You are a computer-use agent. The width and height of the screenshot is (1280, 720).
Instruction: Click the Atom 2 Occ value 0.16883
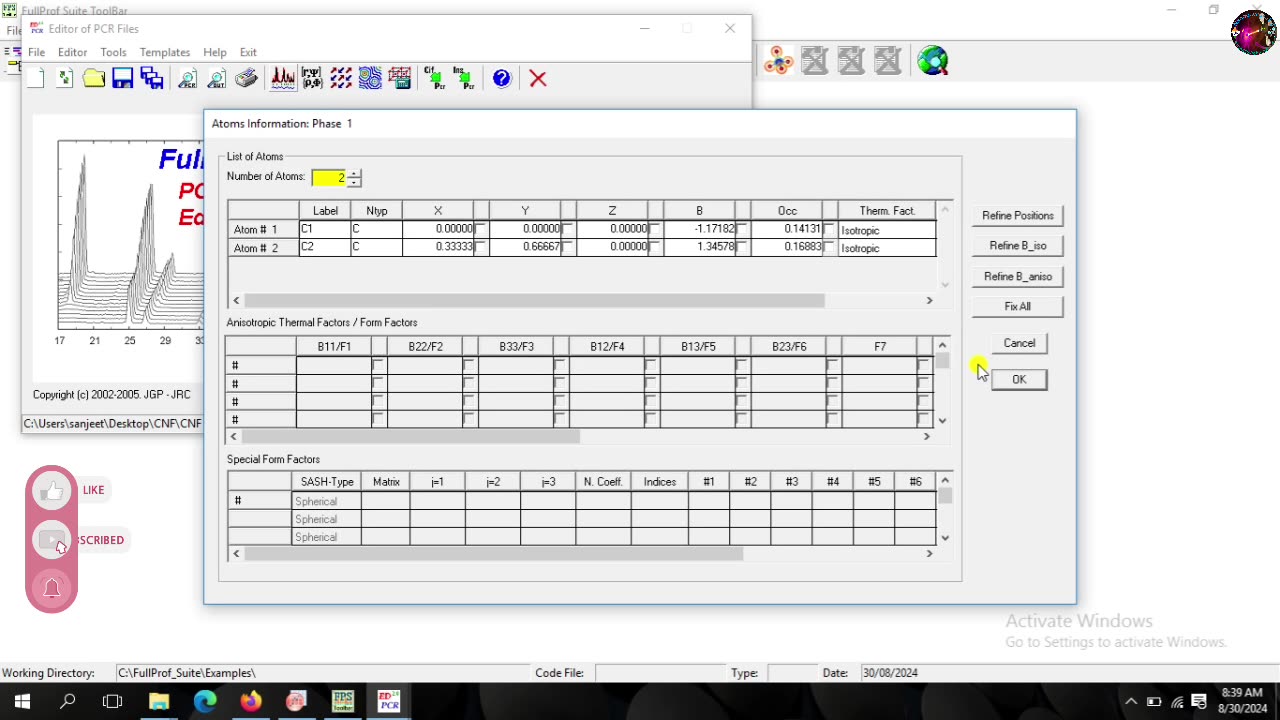tap(787, 247)
